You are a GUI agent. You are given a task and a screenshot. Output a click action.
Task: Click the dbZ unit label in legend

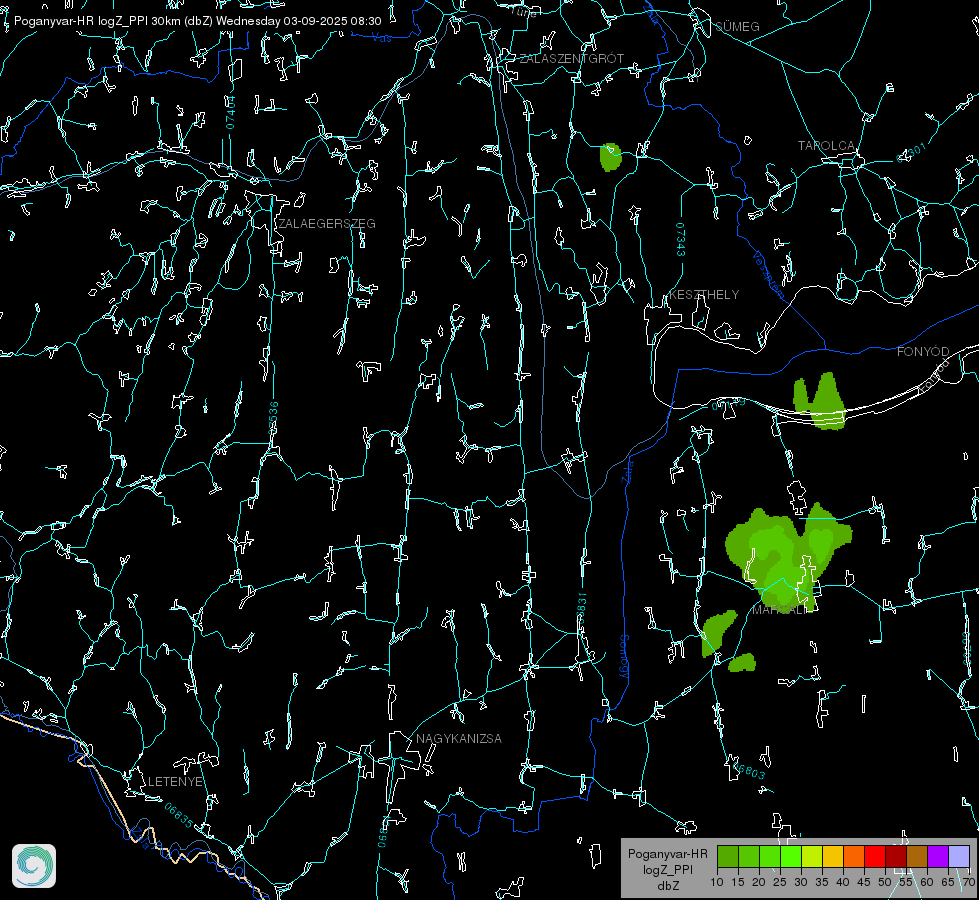(667, 886)
